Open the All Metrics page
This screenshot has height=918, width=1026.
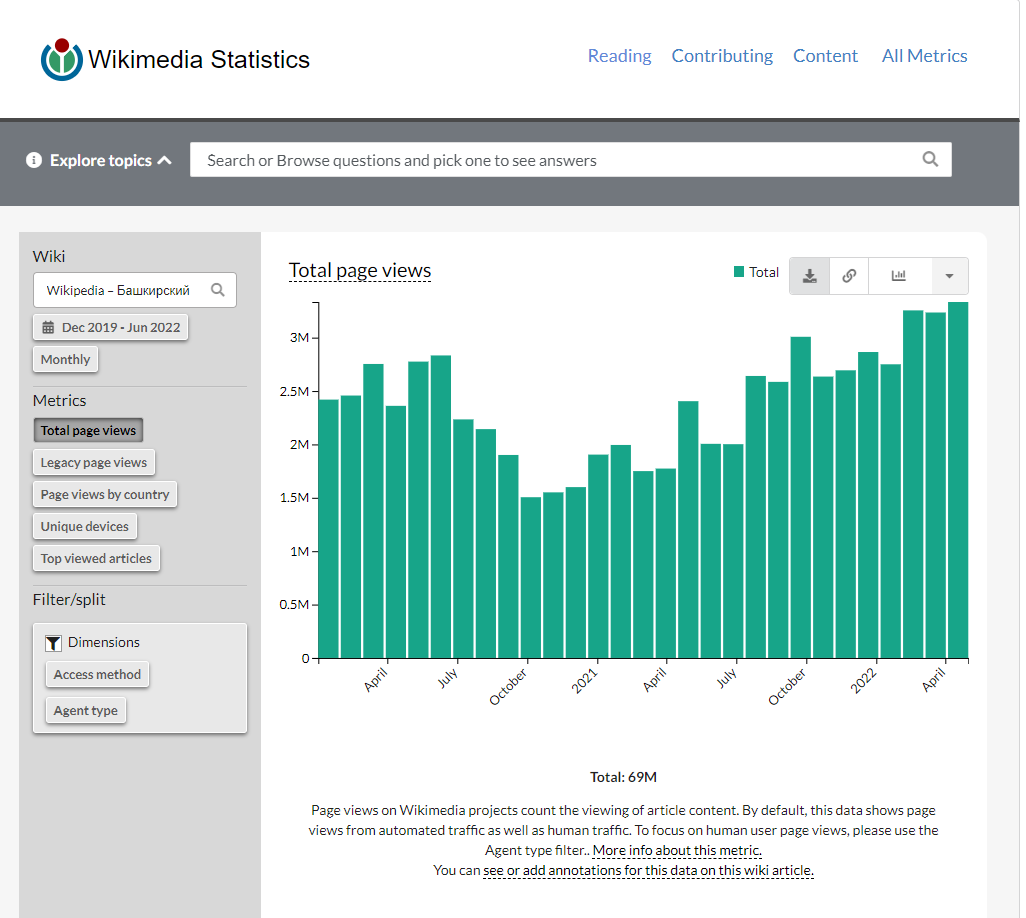click(924, 56)
